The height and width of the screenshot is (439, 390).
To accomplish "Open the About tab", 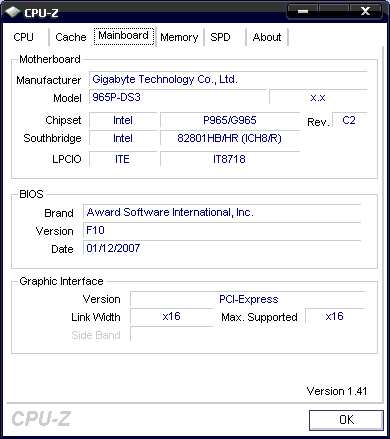I will pyautogui.click(x=267, y=37).
